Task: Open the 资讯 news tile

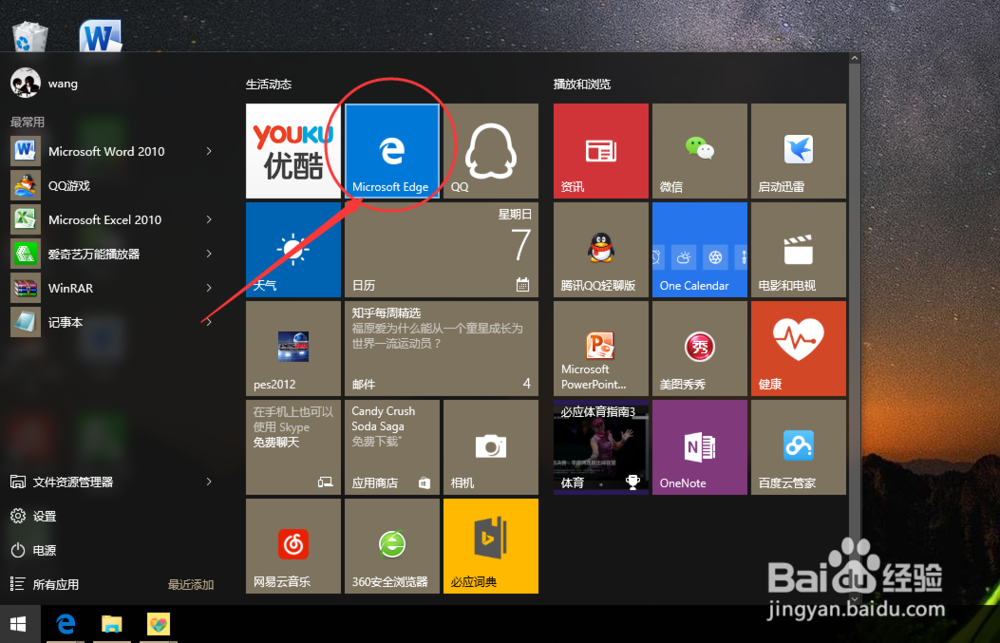Action: (601, 151)
